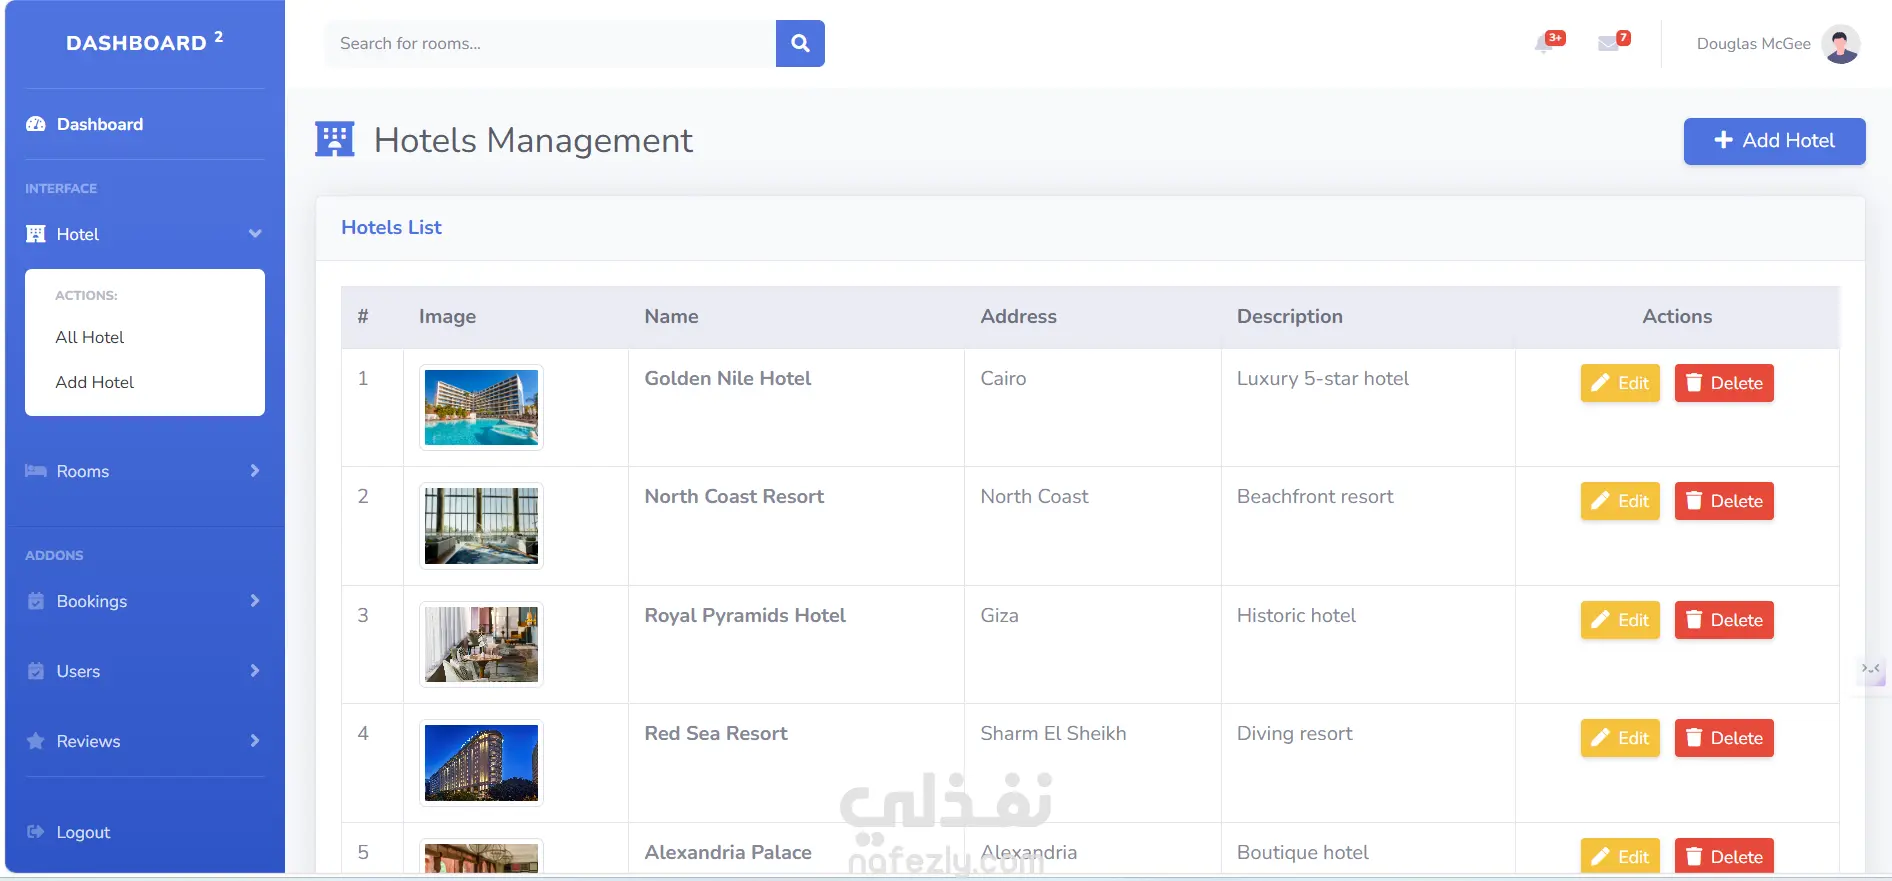Select All Hotel from the actions menu
The image size is (1892, 881).
pyautogui.click(x=90, y=337)
